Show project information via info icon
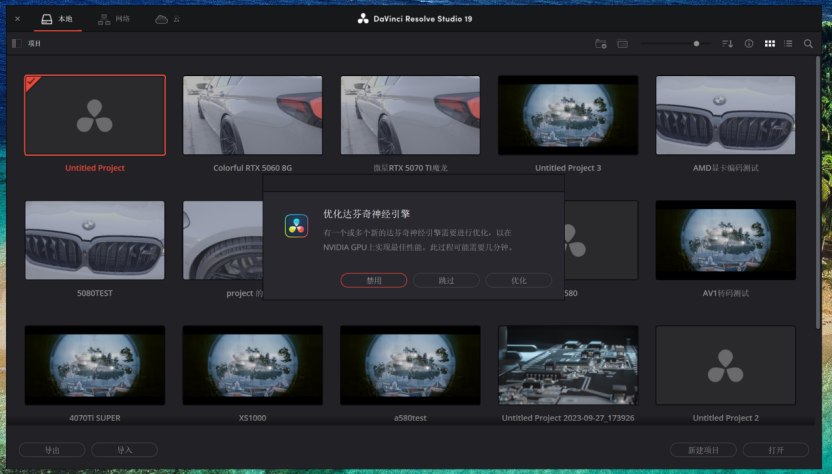 (749, 44)
